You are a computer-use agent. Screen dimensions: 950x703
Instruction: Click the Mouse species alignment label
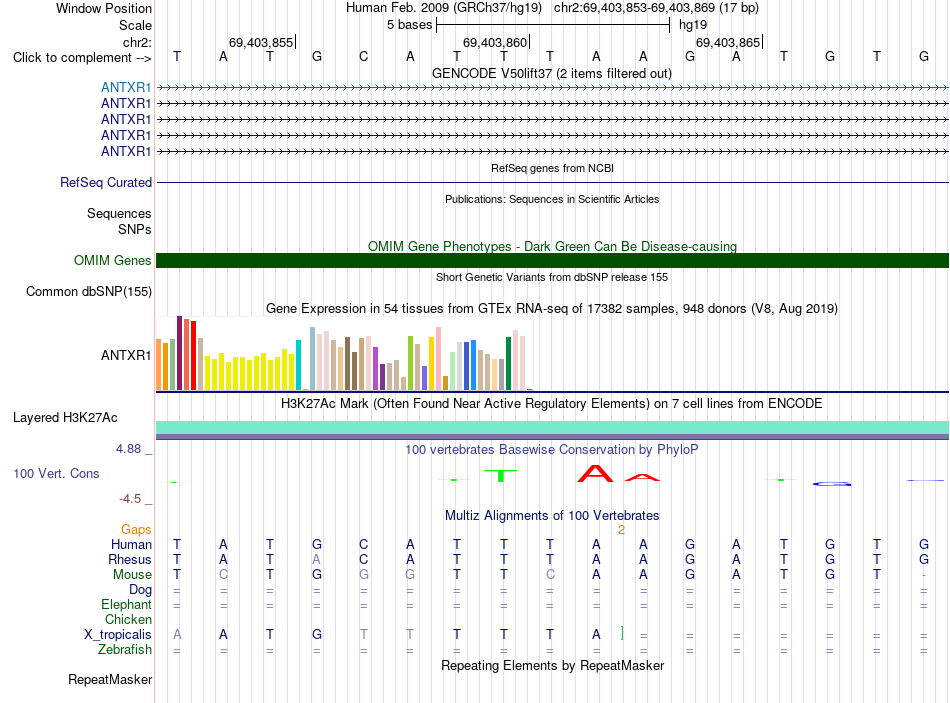pos(132,575)
